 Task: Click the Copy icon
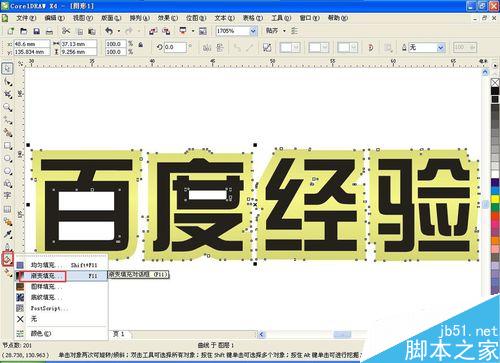(x=80, y=32)
